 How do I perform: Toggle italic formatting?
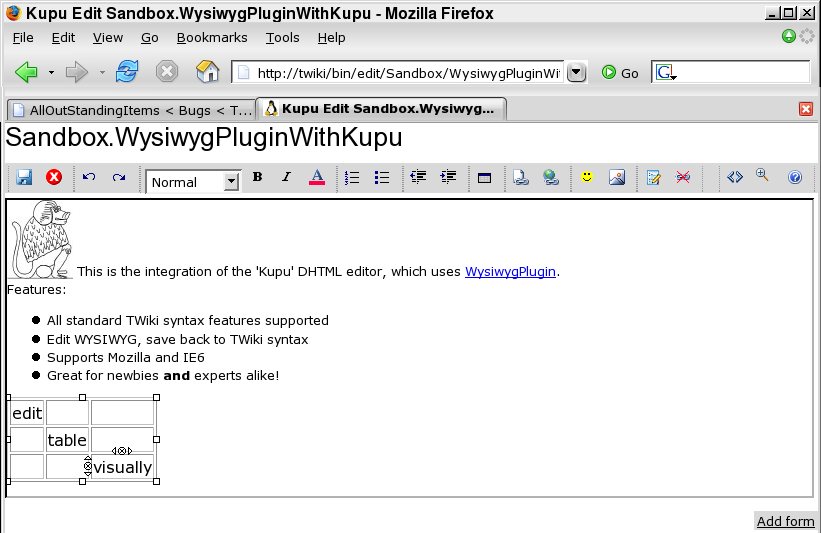point(286,177)
